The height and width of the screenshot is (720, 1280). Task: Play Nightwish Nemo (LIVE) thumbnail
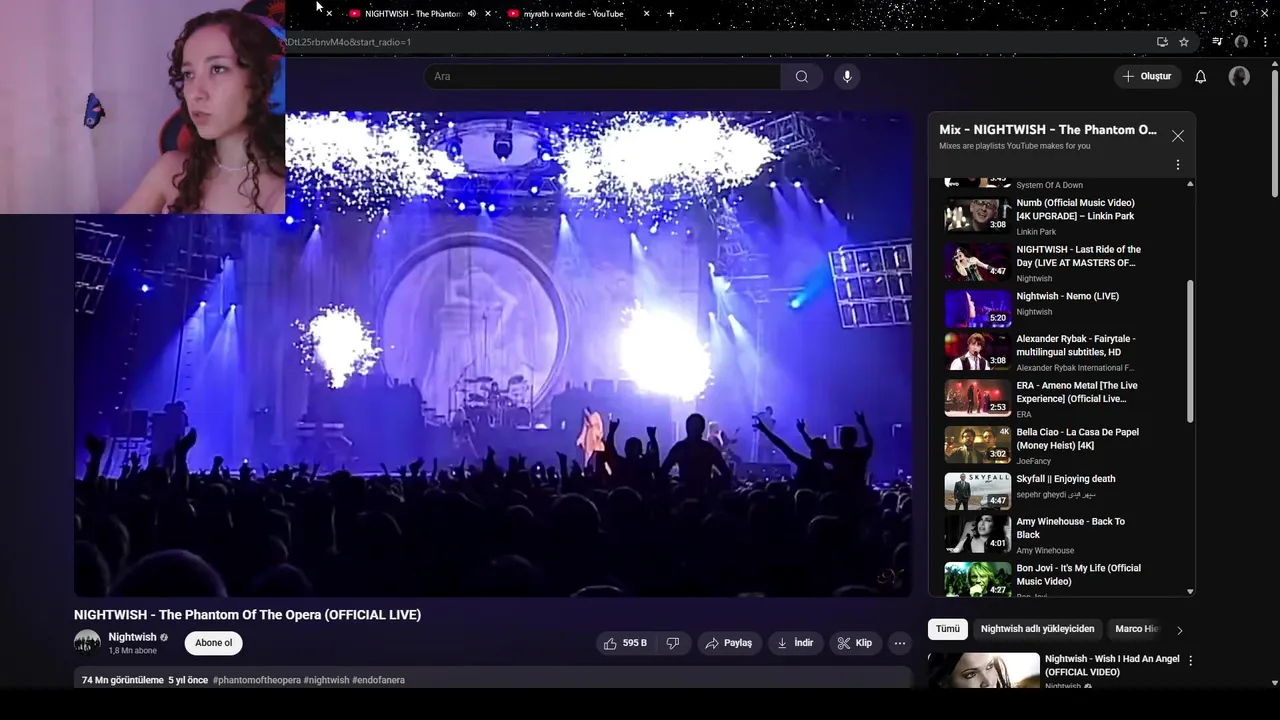click(x=977, y=309)
